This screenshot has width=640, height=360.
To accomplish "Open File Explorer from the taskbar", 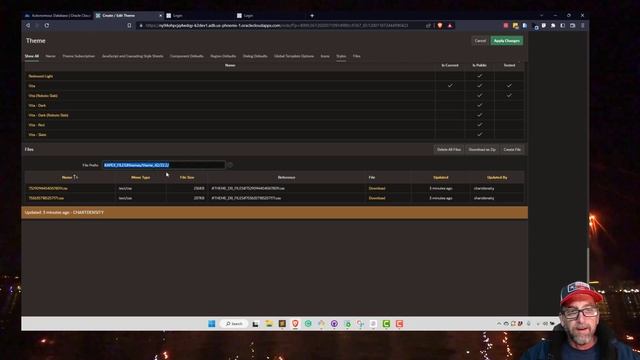I will tap(269, 324).
